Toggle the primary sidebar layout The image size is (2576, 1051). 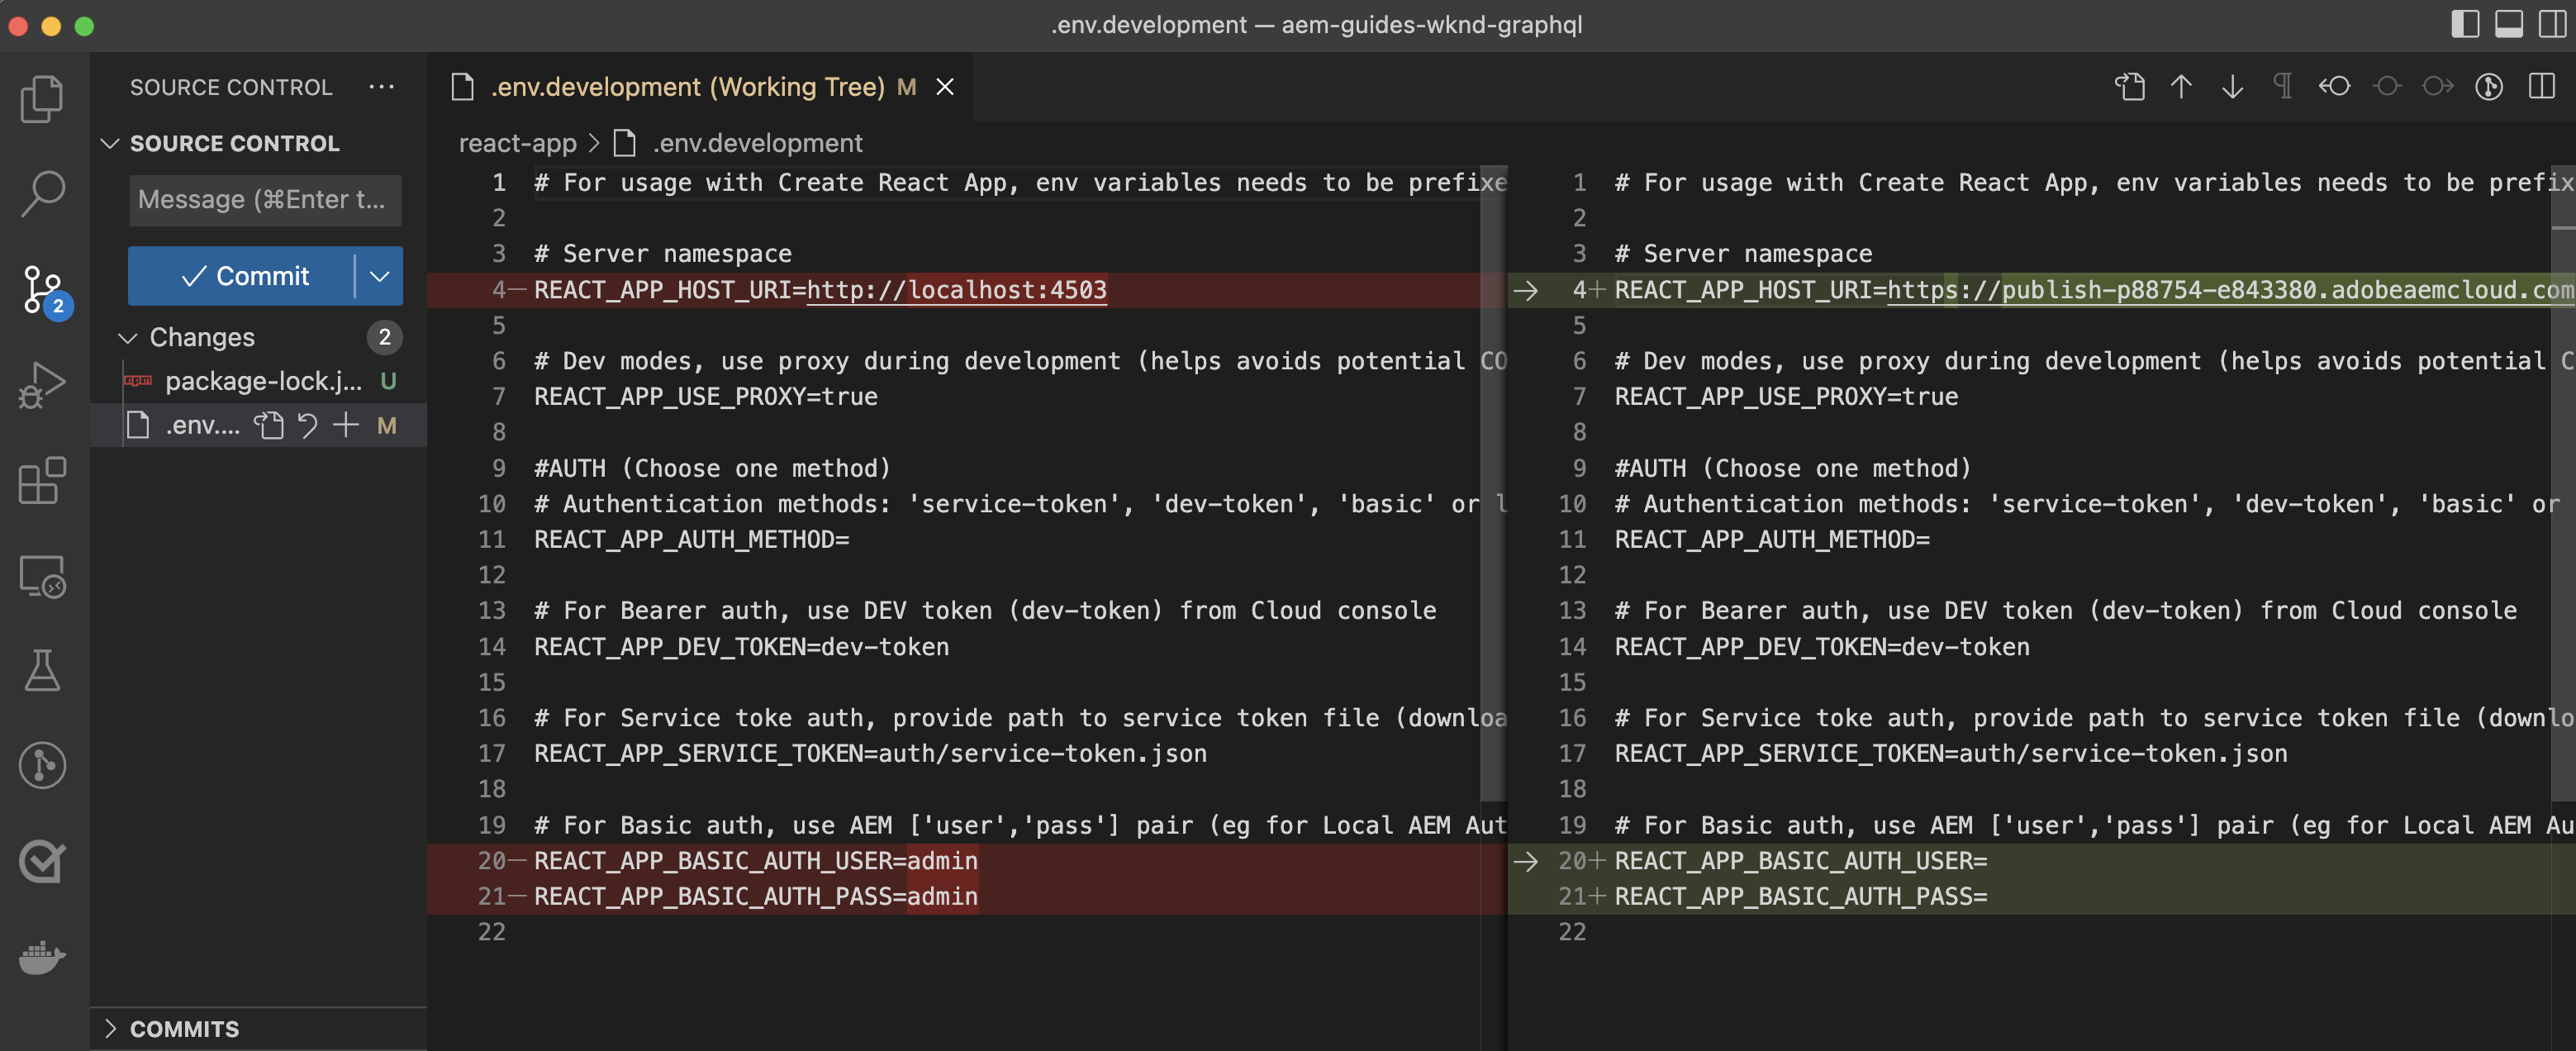[x=2465, y=24]
